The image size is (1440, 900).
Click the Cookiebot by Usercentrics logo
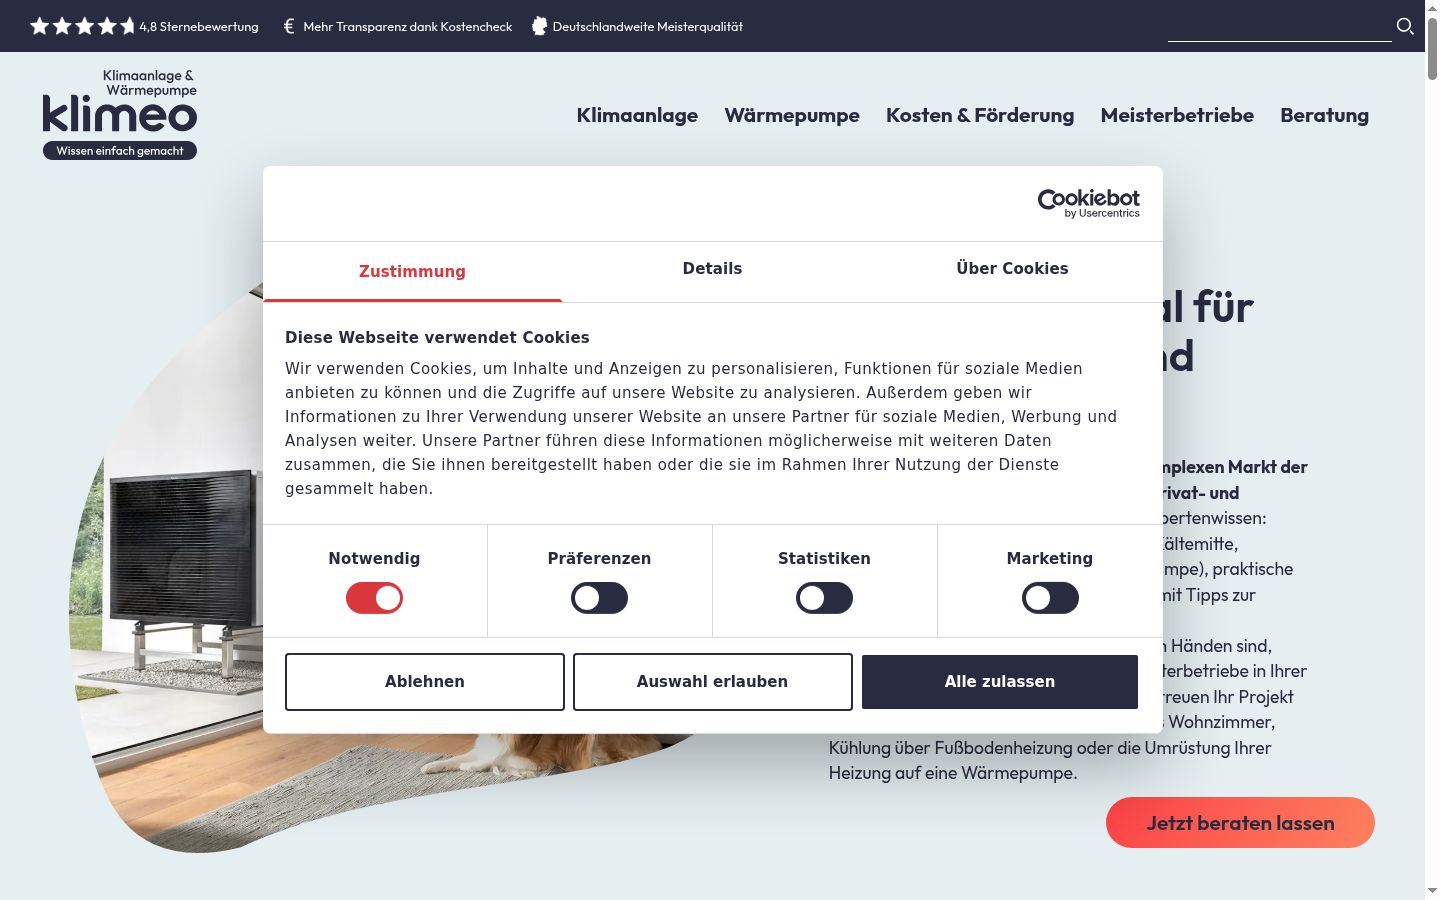[1088, 203]
